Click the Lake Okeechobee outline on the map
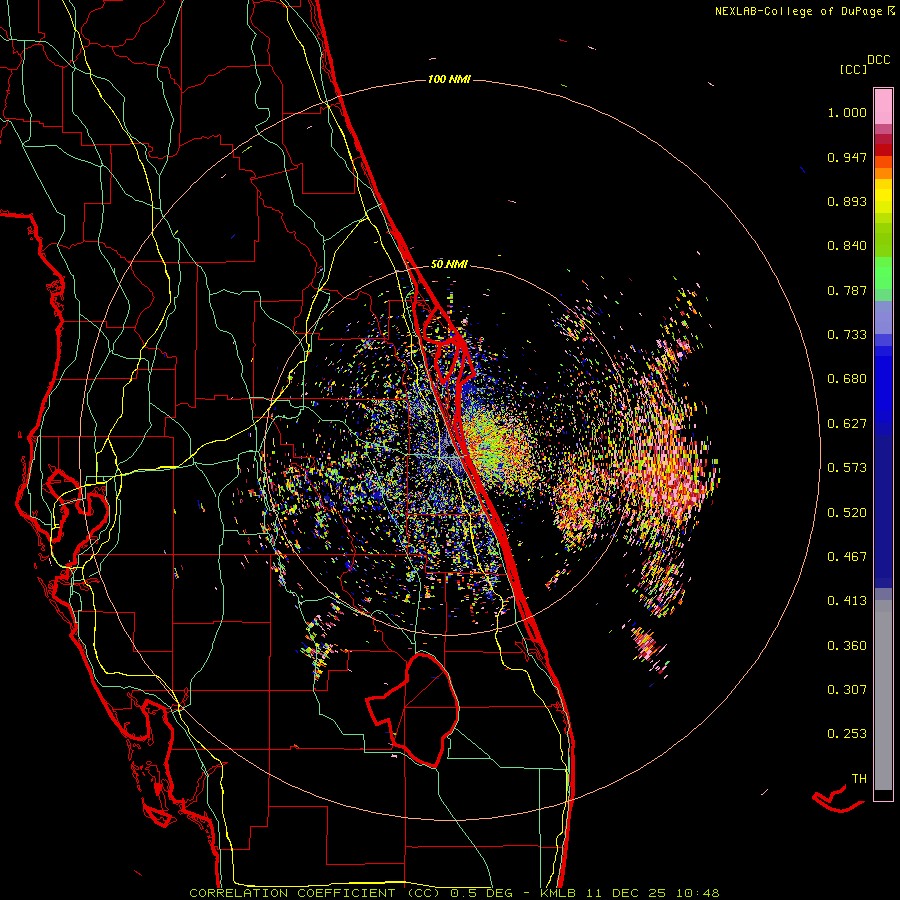Viewport: 900px width, 900px height. tap(413, 709)
